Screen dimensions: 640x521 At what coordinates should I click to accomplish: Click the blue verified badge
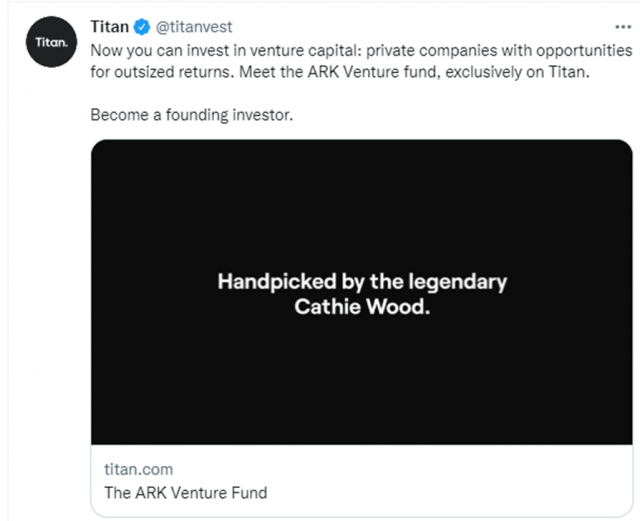pyautogui.click(x=143, y=27)
